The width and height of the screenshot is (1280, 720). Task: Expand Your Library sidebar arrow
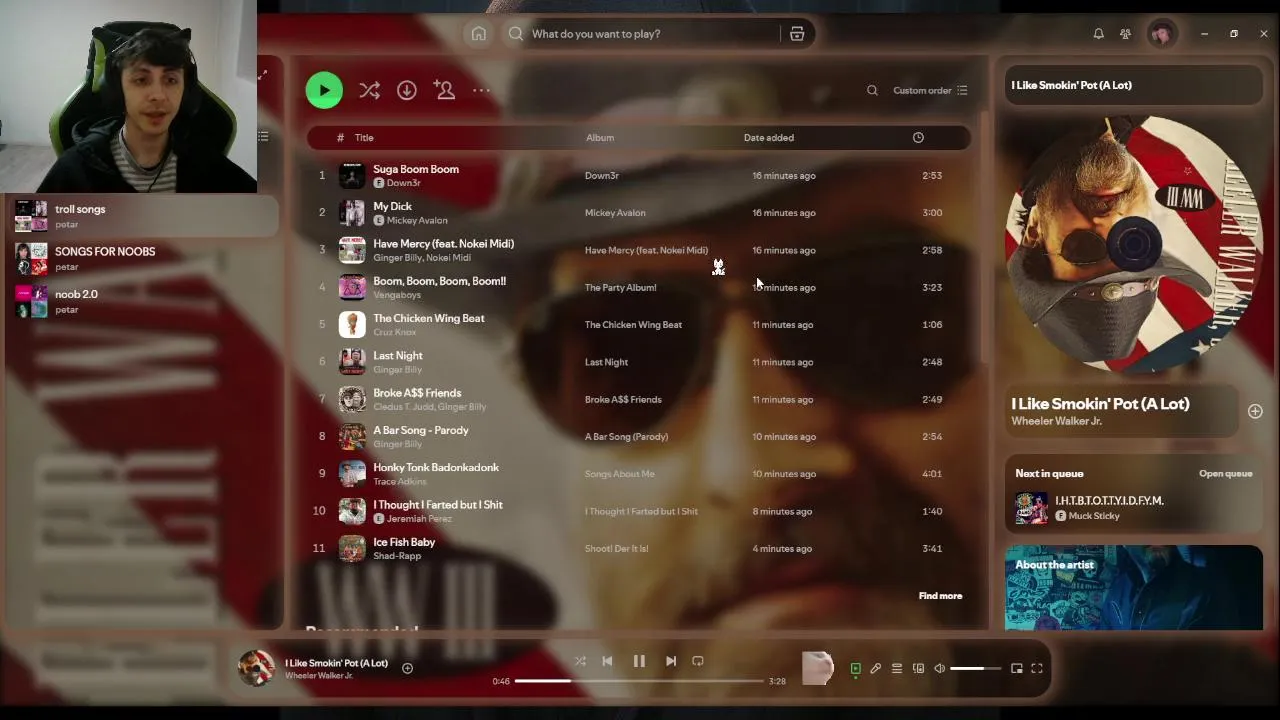[263, 76]
